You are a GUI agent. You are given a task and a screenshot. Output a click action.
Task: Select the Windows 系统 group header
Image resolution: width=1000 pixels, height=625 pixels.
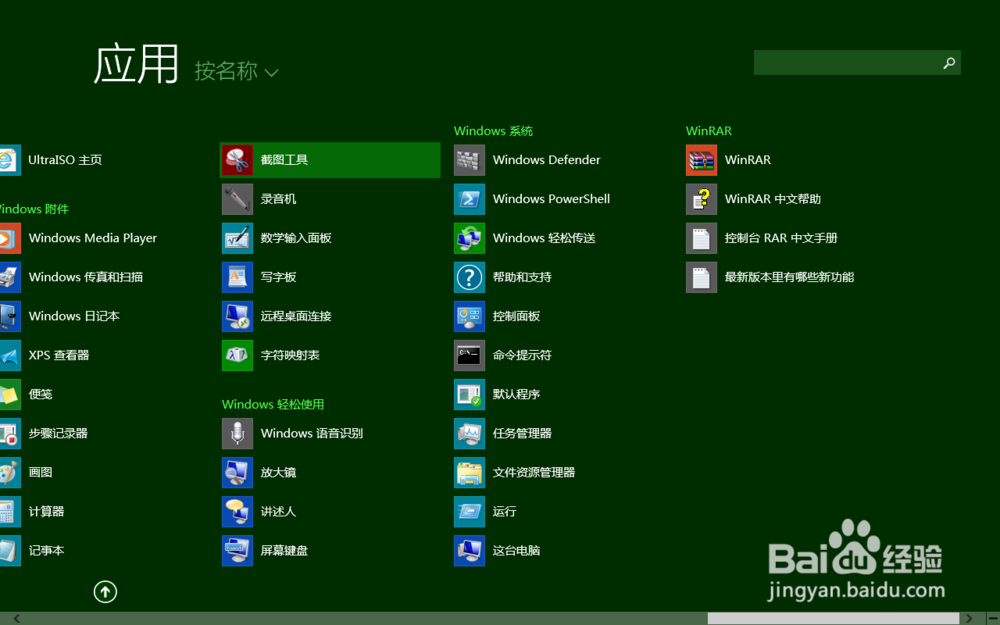(x=493, y=131)
